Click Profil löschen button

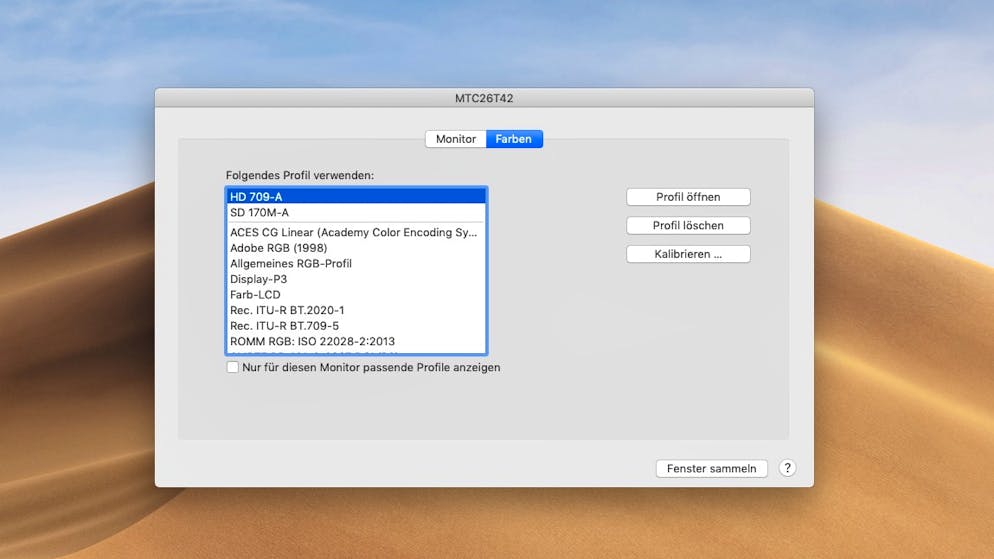coord(688,226)
